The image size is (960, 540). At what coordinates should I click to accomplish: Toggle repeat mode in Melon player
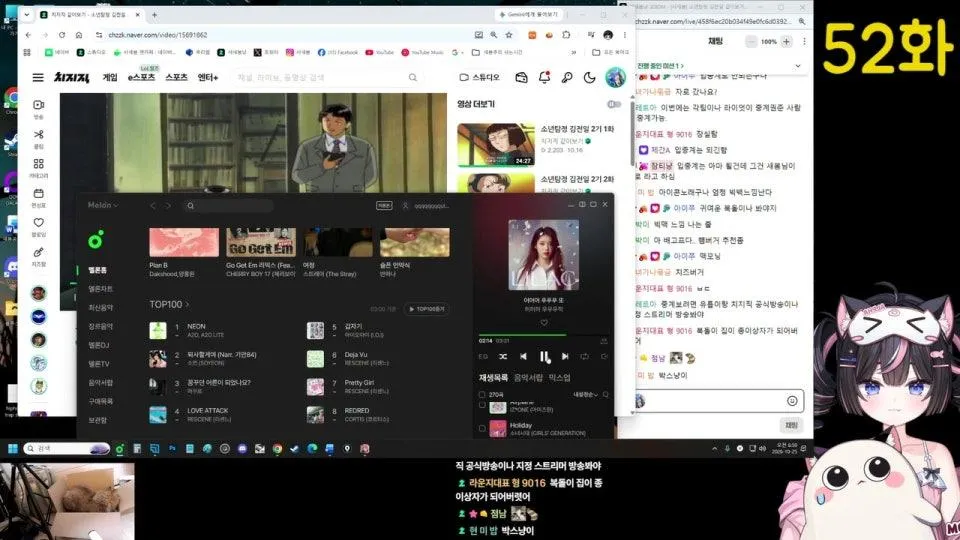tap(585, 356)
